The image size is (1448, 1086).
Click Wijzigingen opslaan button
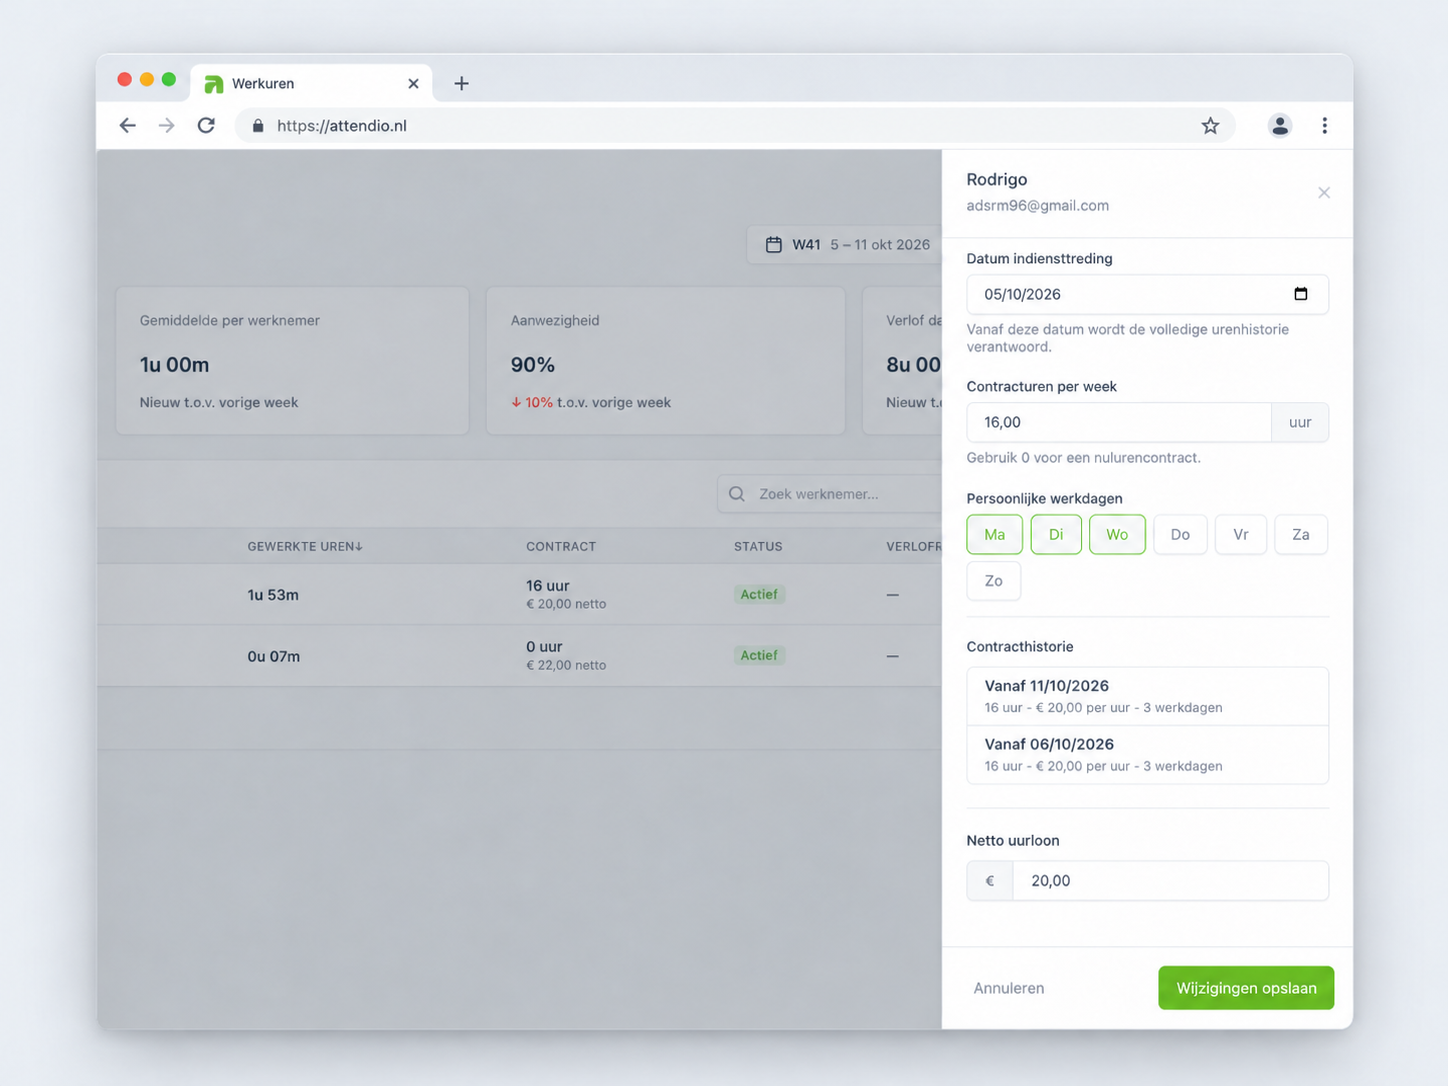(x=1245, y=988)
